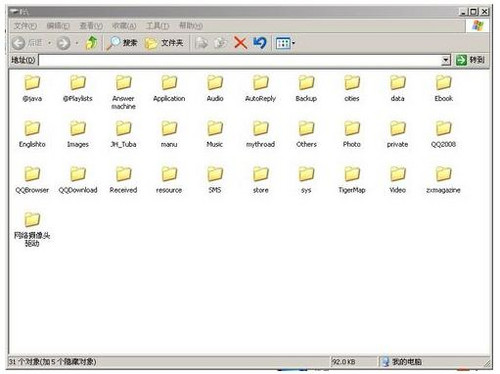Select the sys folder
Viewport: 500px width, 374px height.
point(306,180)
